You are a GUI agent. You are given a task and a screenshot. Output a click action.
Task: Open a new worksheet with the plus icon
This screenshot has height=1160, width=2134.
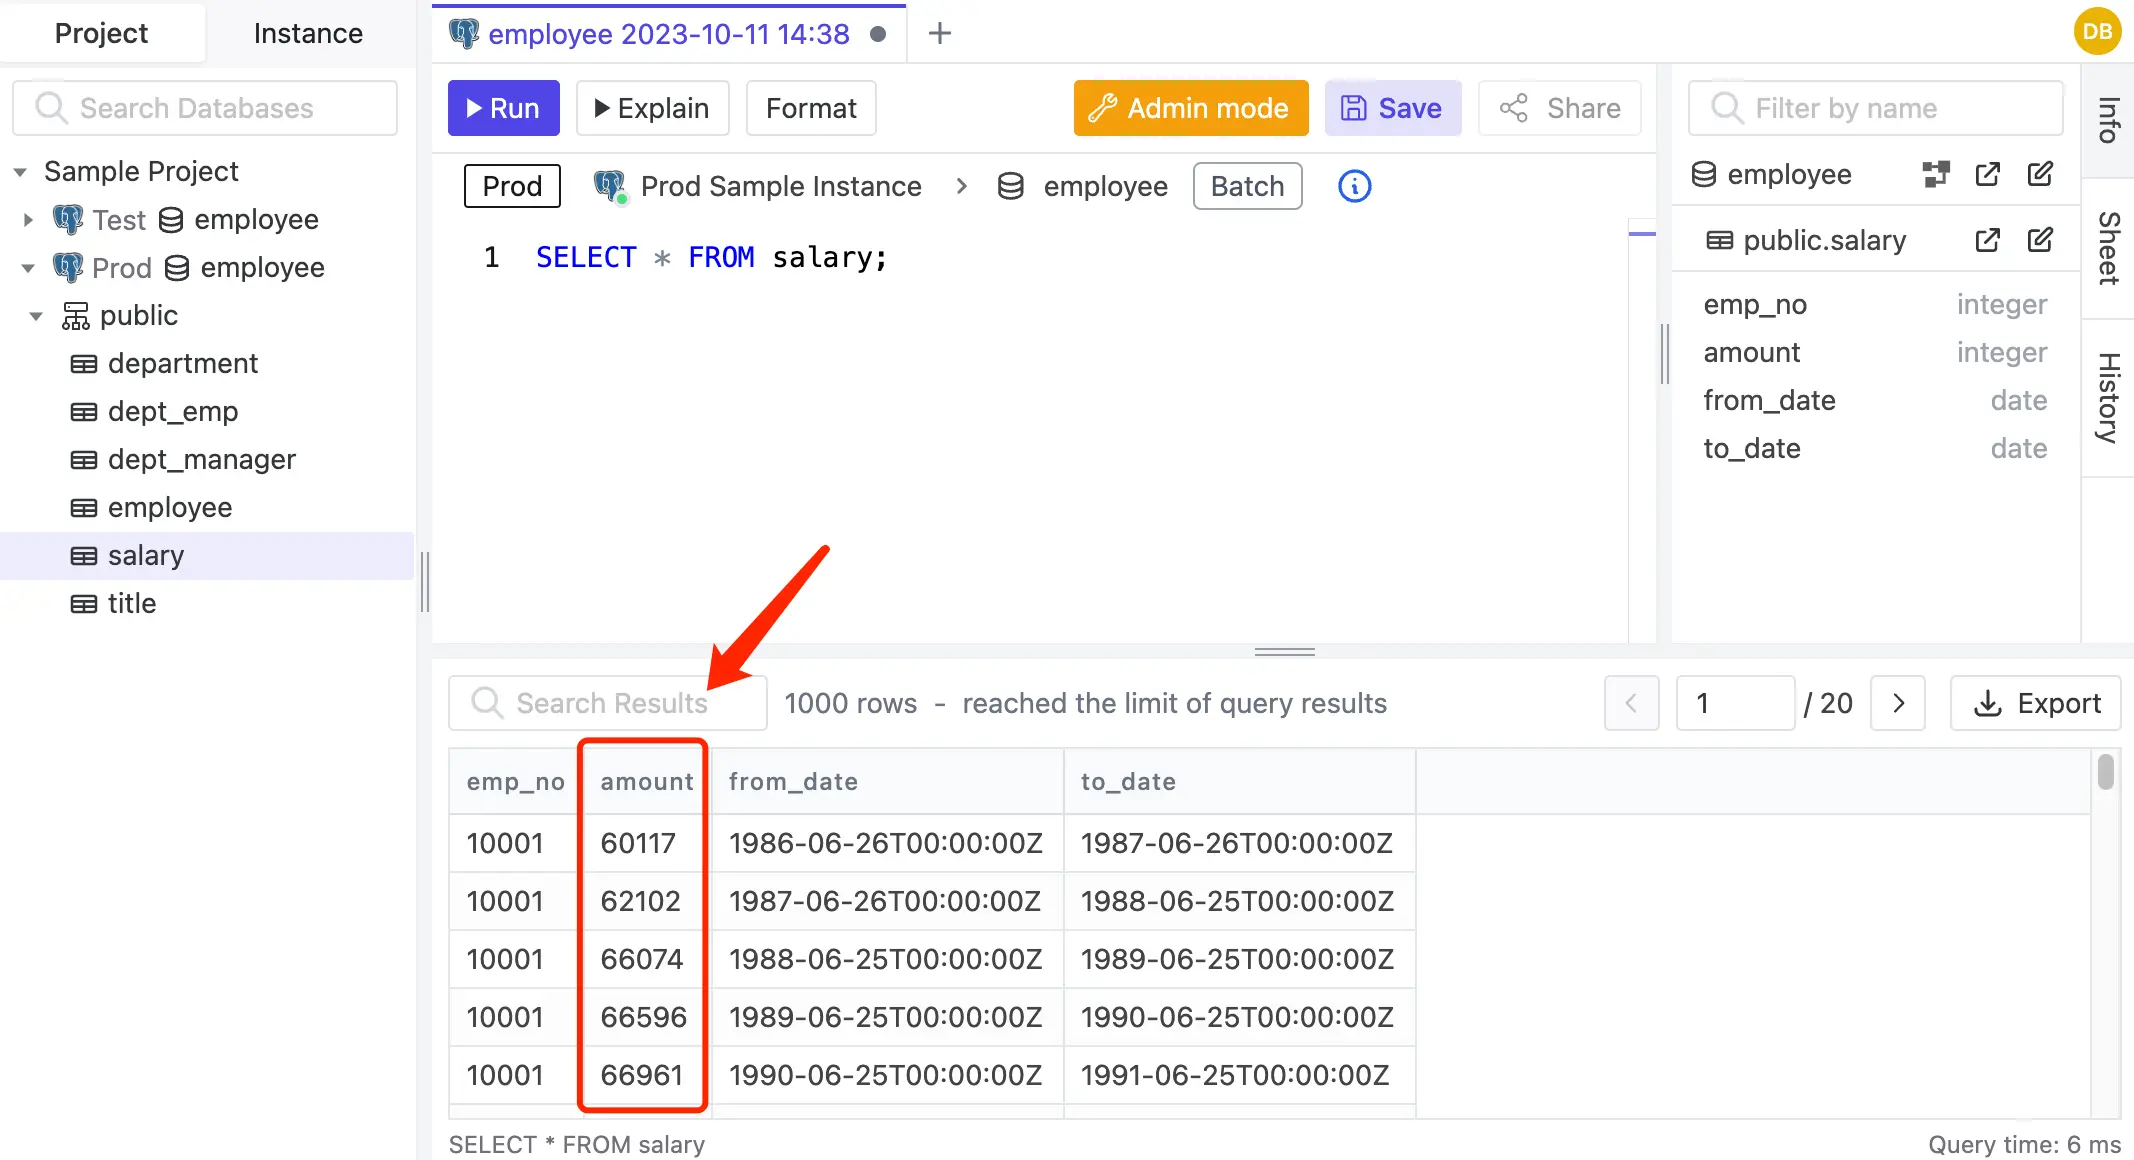pos(939,33)
